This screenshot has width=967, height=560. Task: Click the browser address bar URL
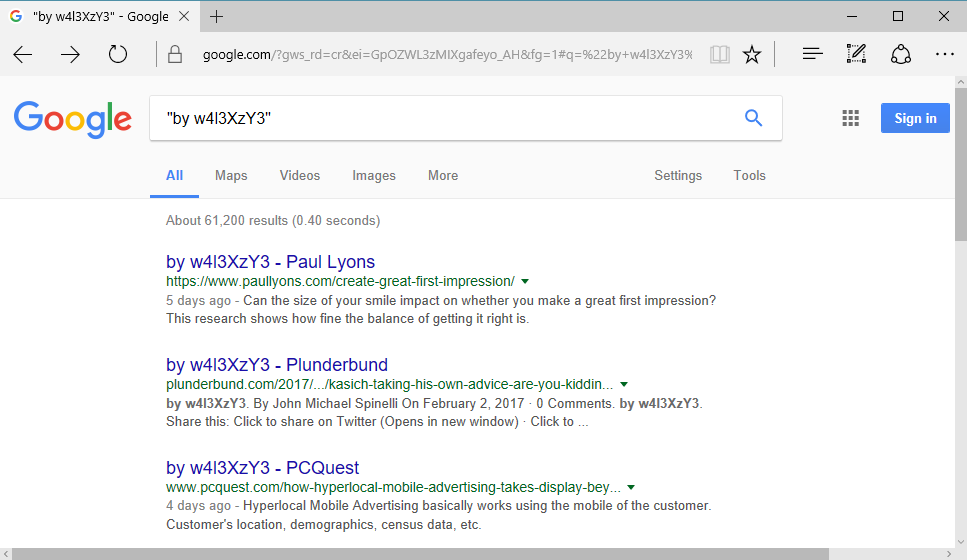pyautogui.click(x=447, y=55)
